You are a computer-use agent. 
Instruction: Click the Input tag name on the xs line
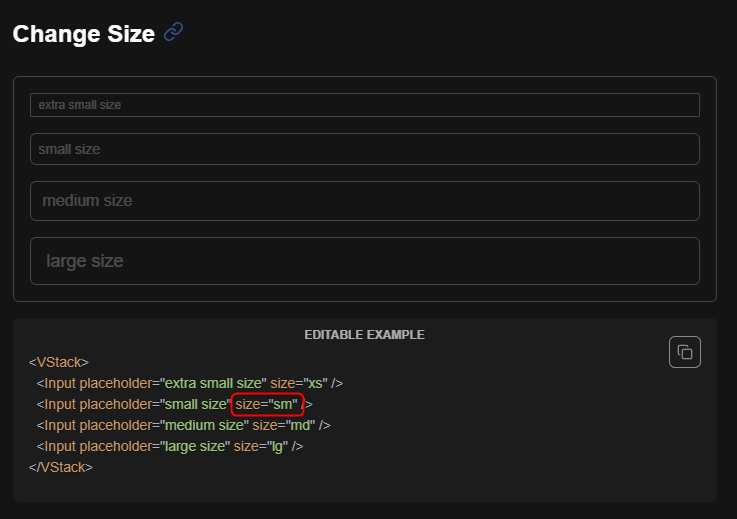60,383
